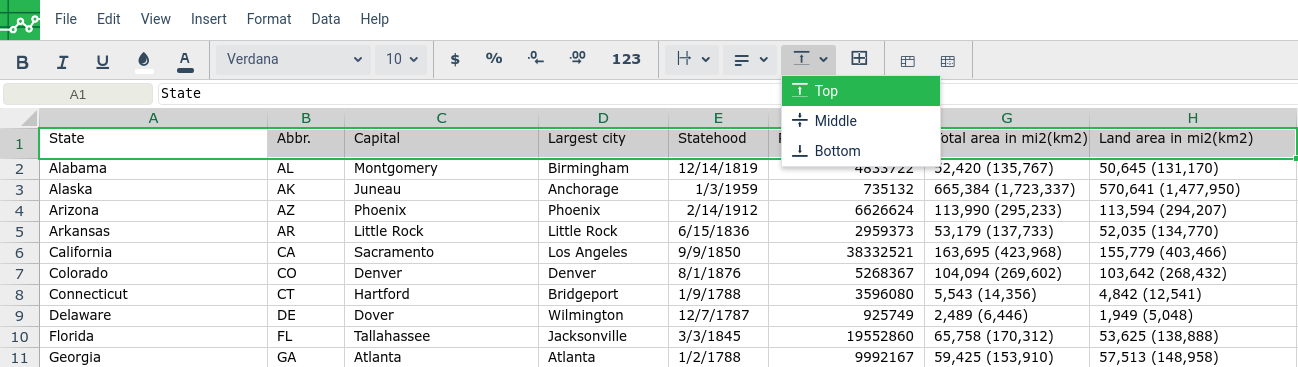Toggle bold formatting
Image resolution: width=1298 pixels, height=367 pixels.
pos(23,60)
